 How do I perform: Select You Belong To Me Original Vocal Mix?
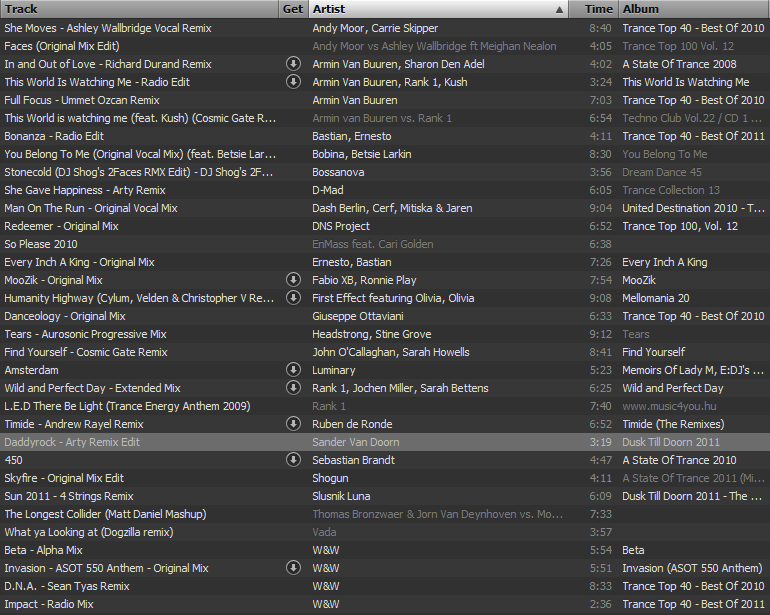click(140, 154)
